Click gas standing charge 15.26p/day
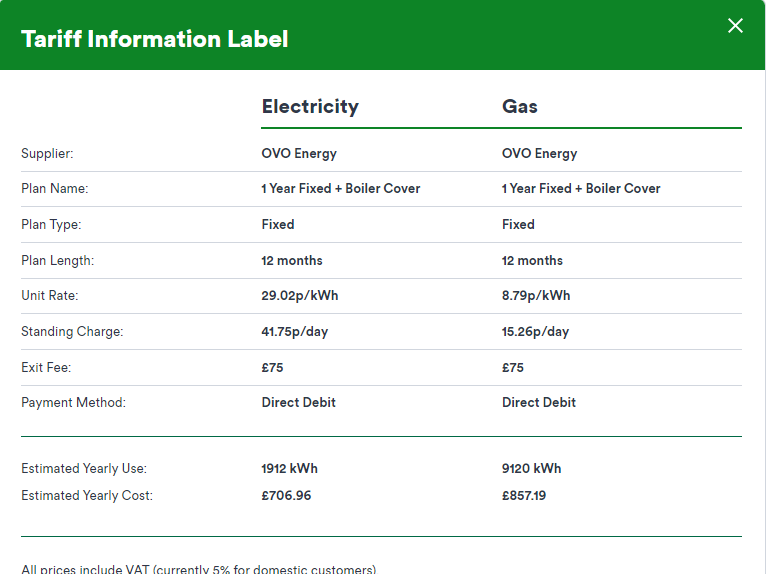This screenshot has width=766, height=574. tap(535, 332)
